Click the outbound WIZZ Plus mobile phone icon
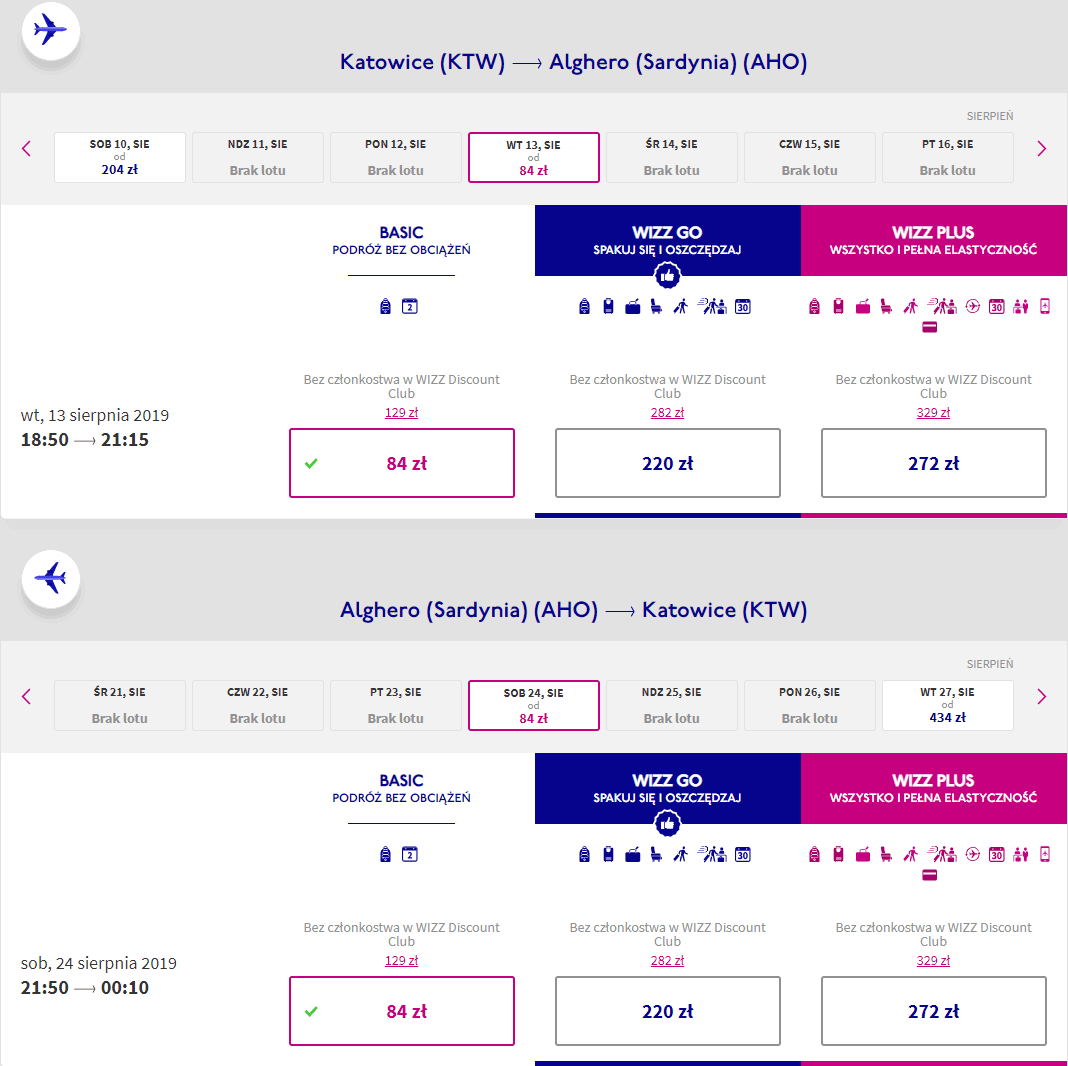This screenshot has height=1066, width=1068. [1045, 307]
